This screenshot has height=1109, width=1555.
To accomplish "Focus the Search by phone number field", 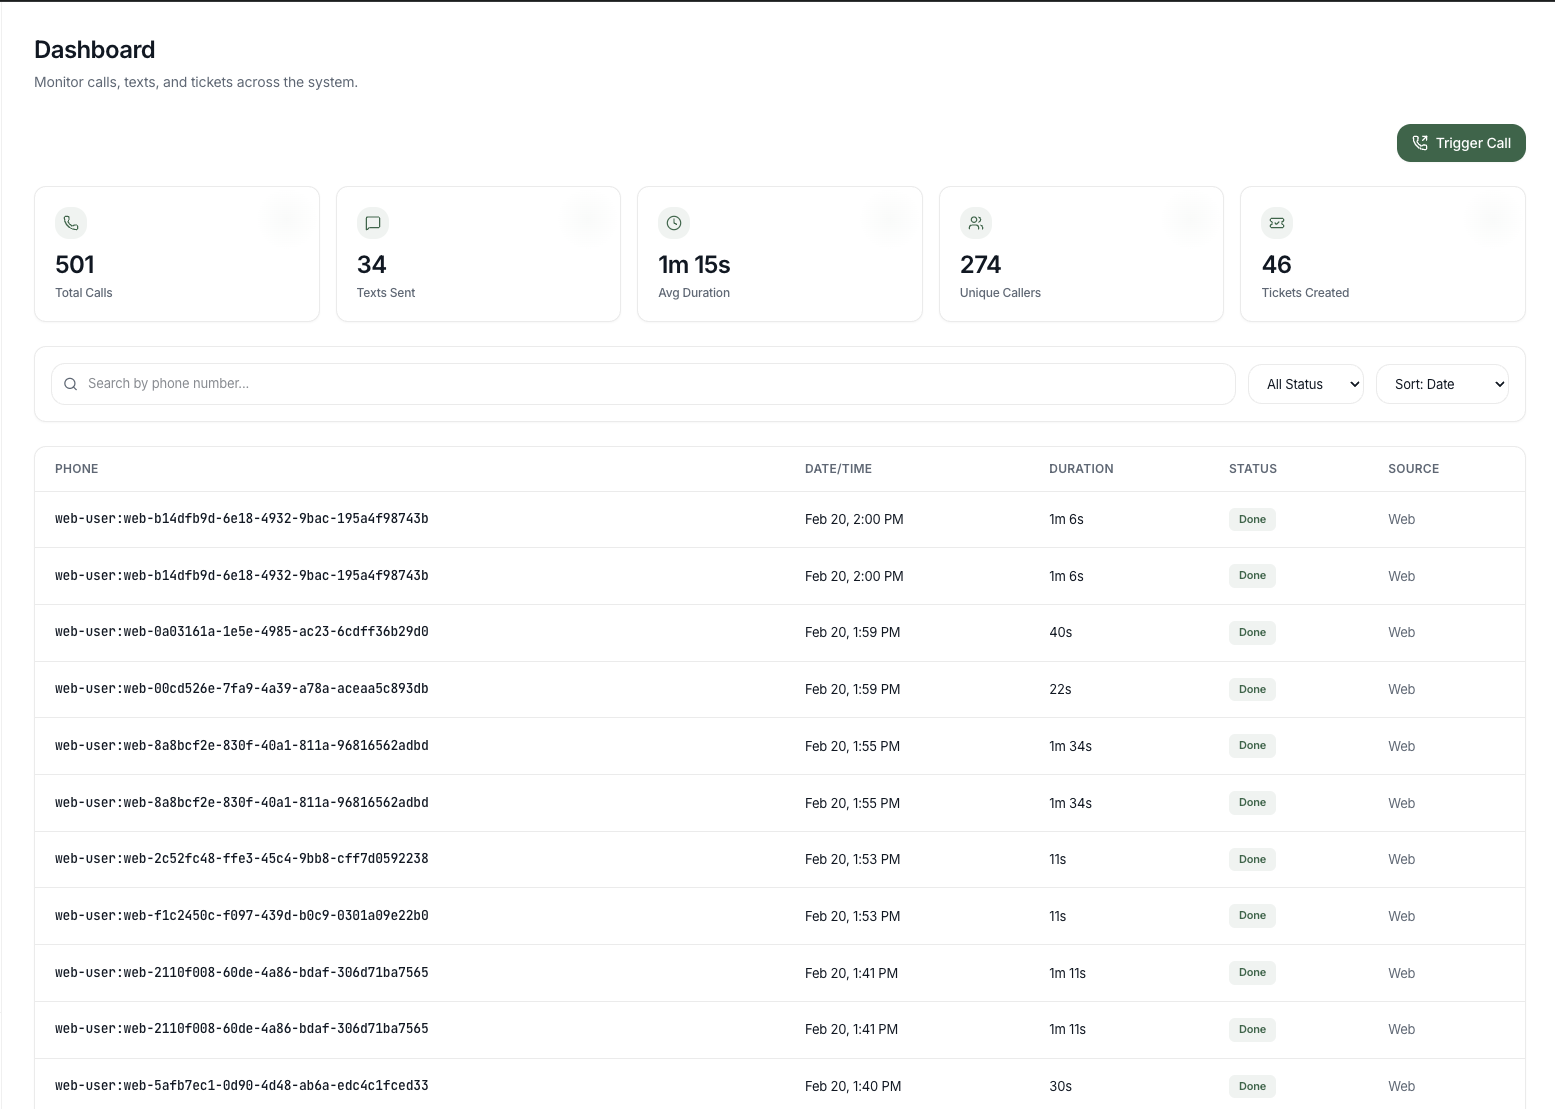I will click(650, 384).
